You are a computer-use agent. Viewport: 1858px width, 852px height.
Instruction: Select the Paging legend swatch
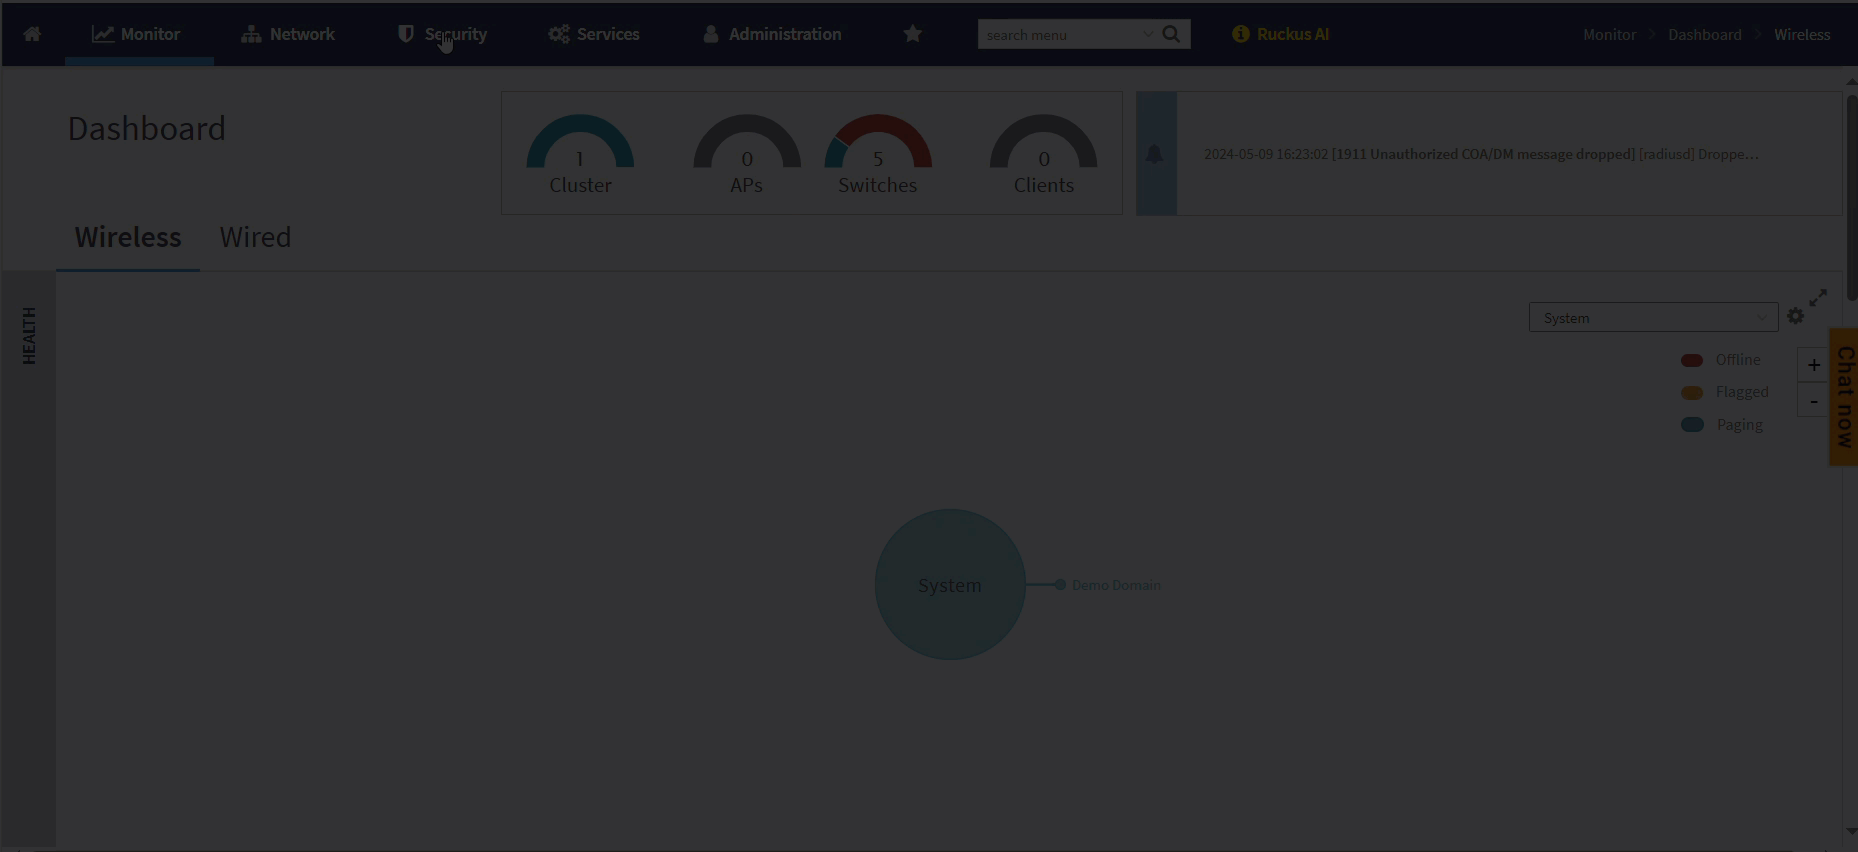1692,425
